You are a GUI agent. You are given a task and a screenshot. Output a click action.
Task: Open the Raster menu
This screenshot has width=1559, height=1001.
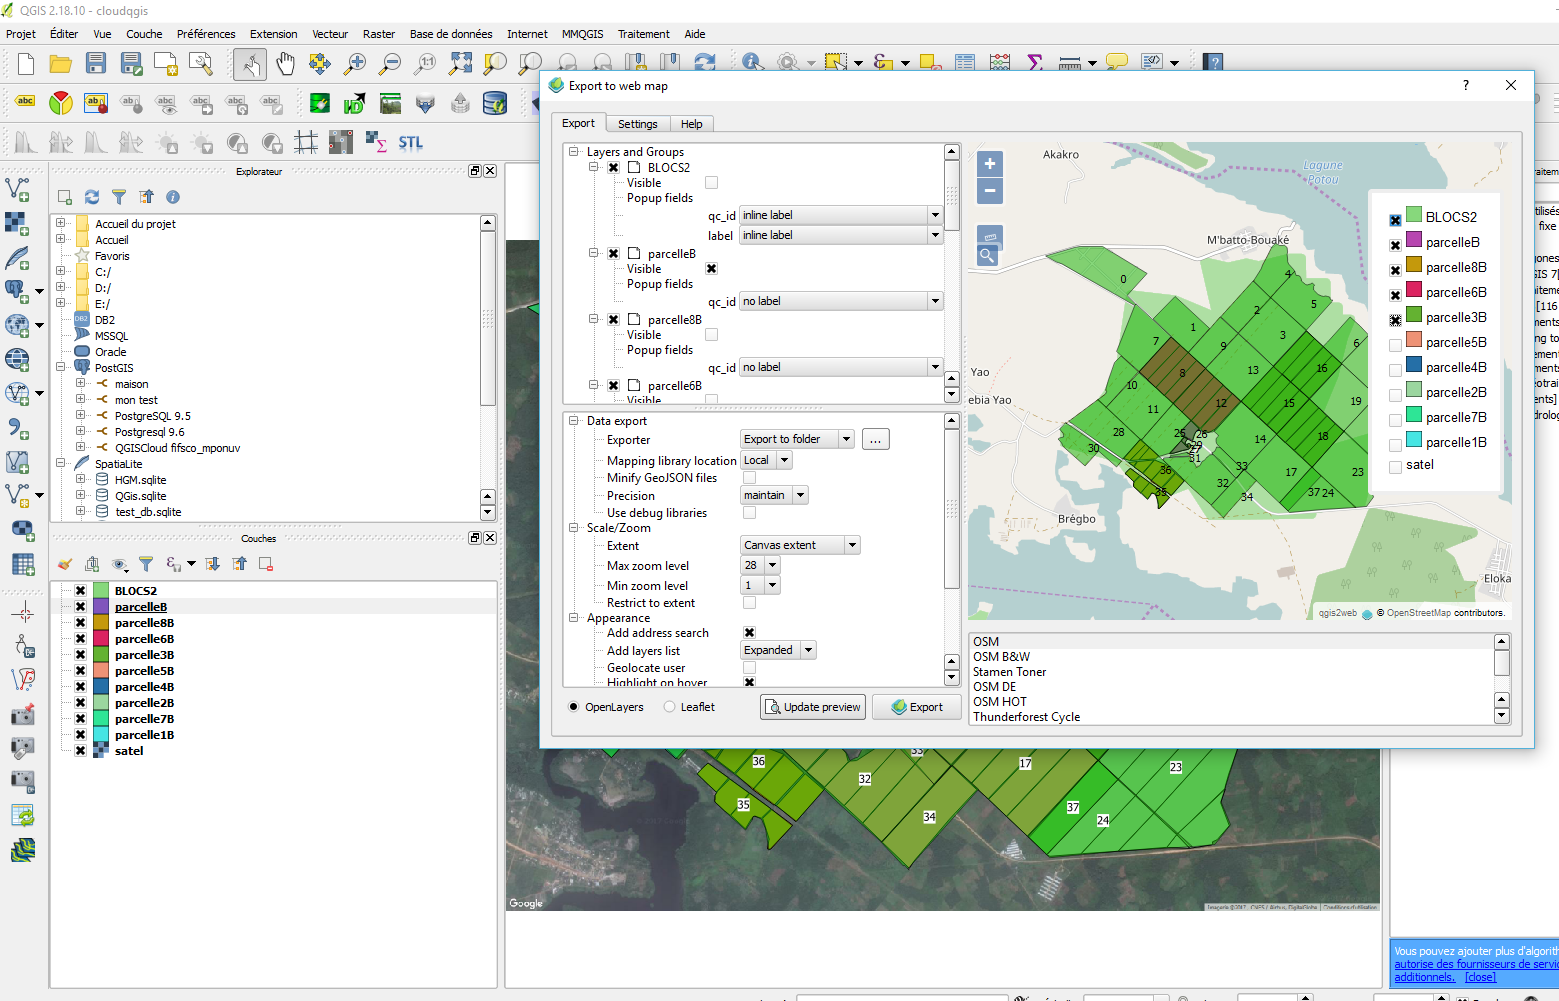click(379, 33)
